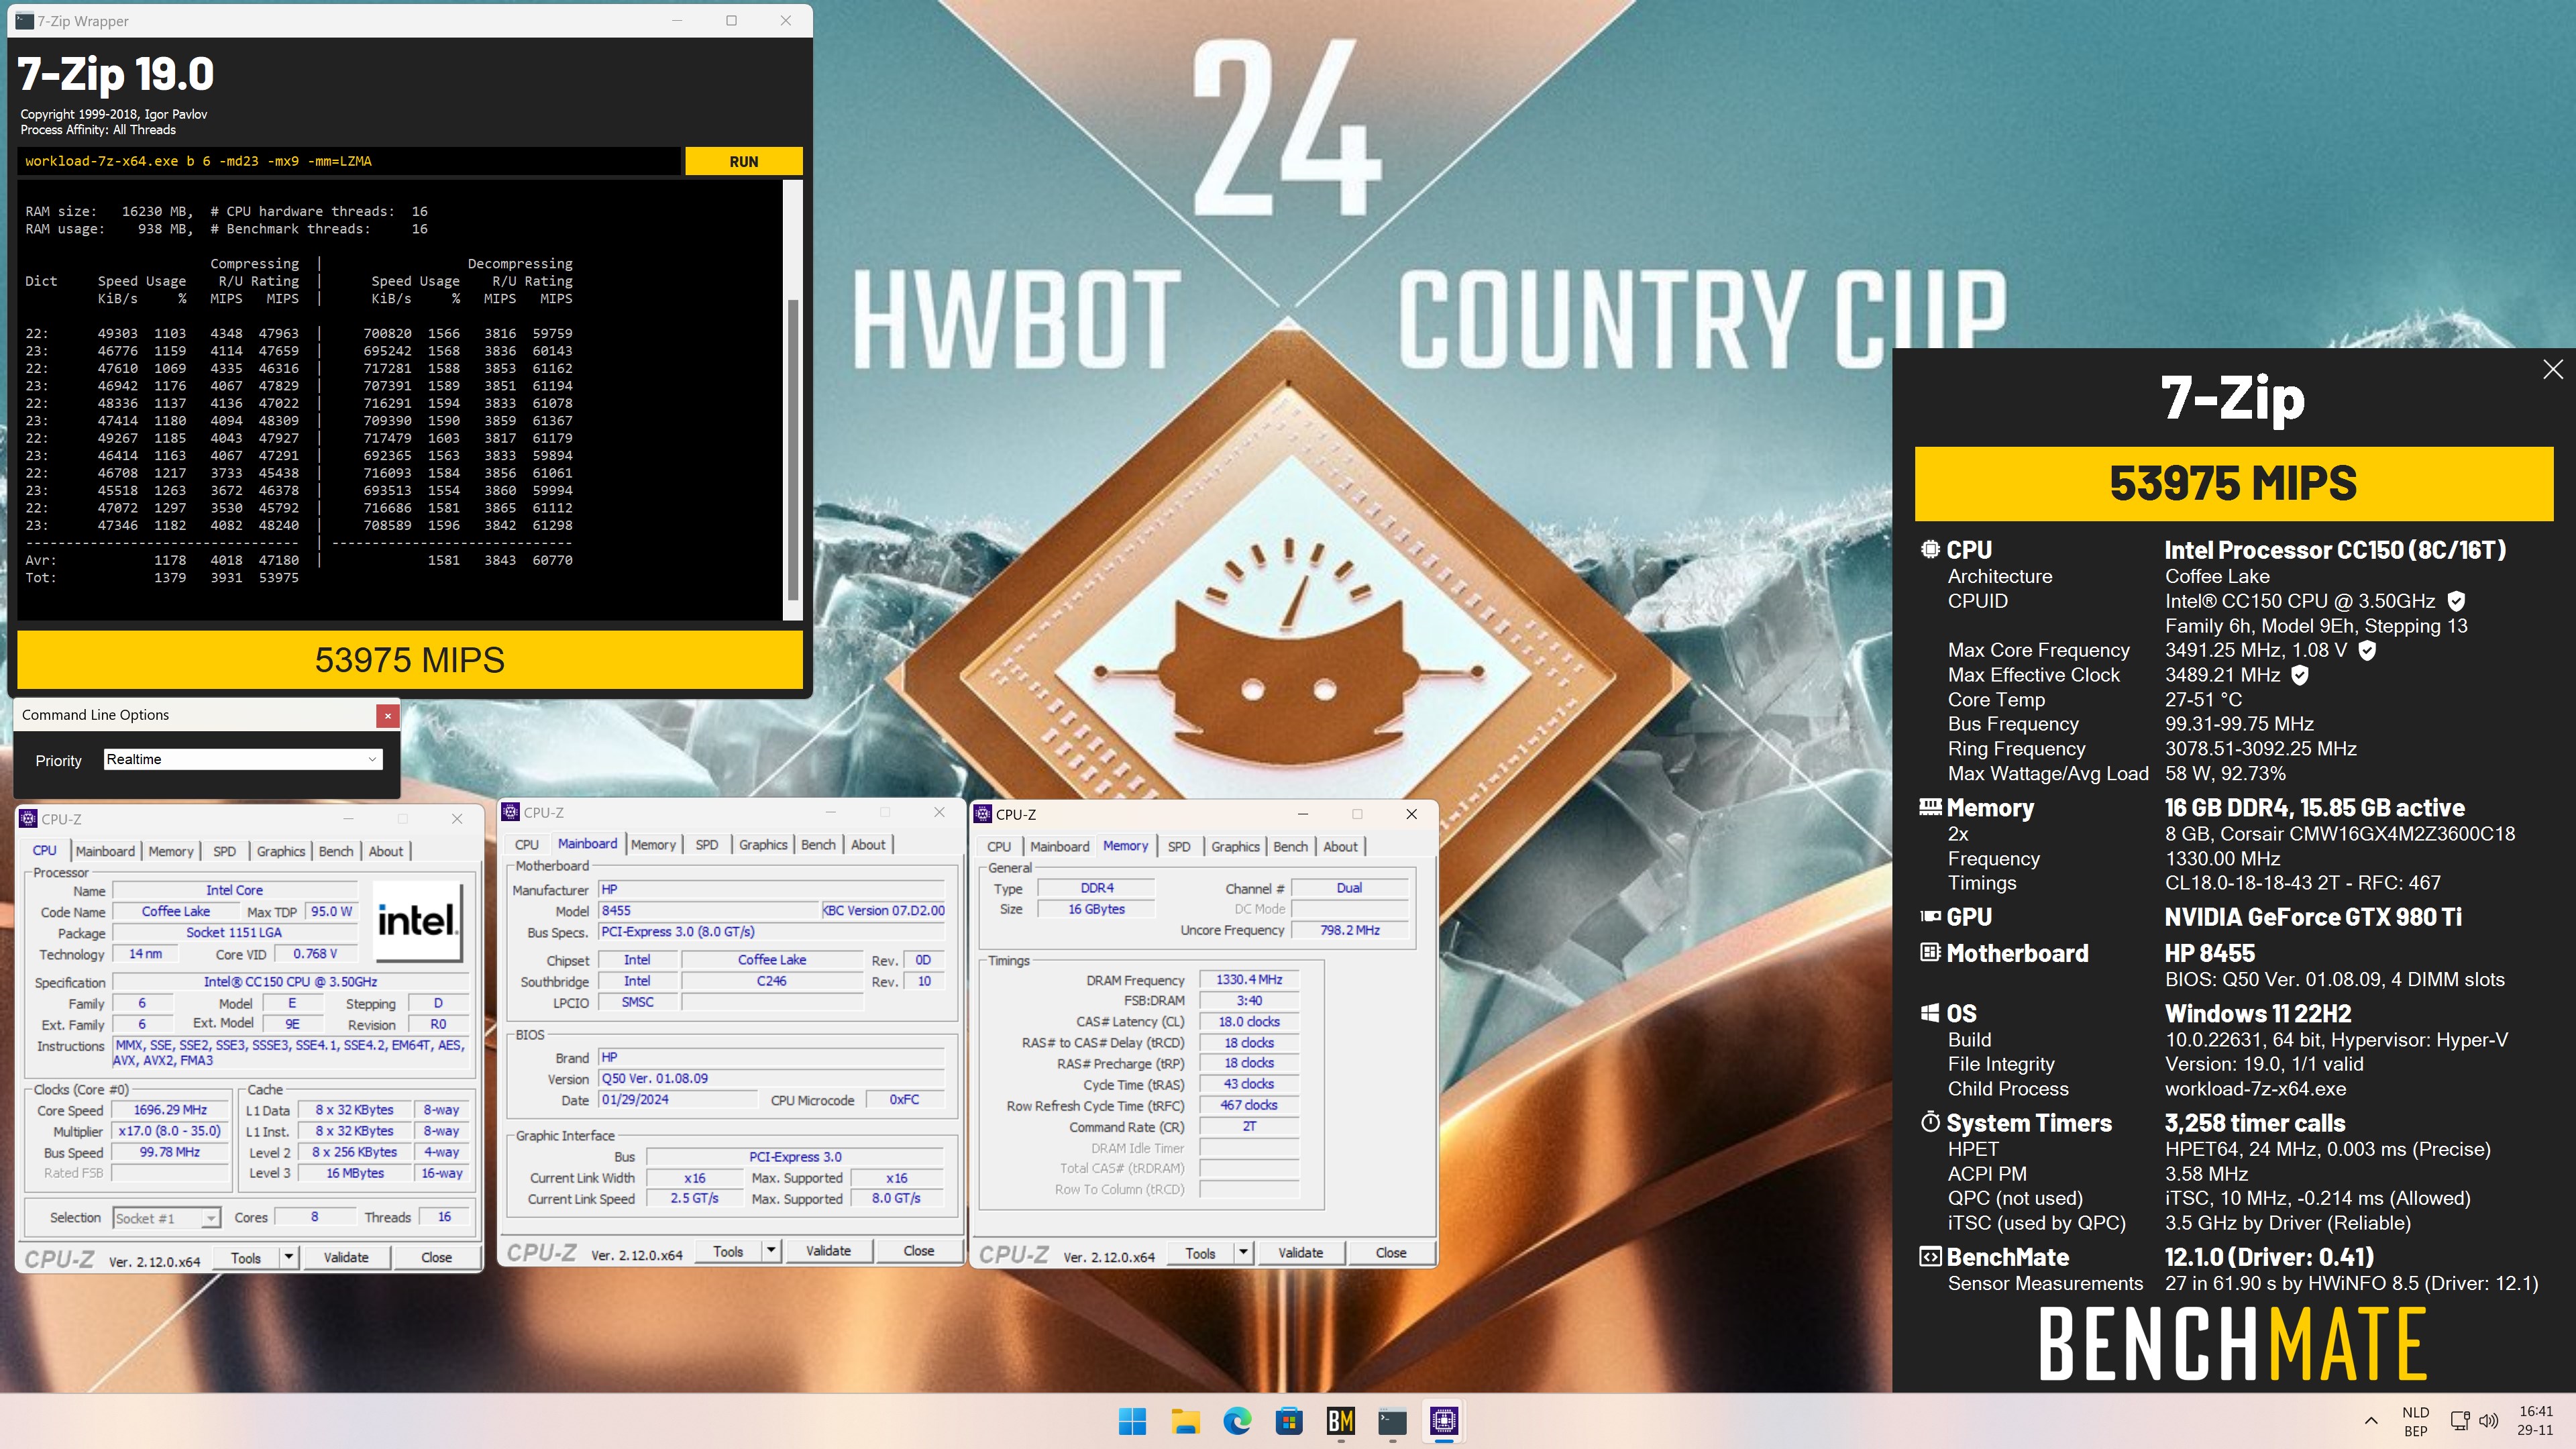Click the 7-Zip Wrapper title bar icon

(24, 20)
